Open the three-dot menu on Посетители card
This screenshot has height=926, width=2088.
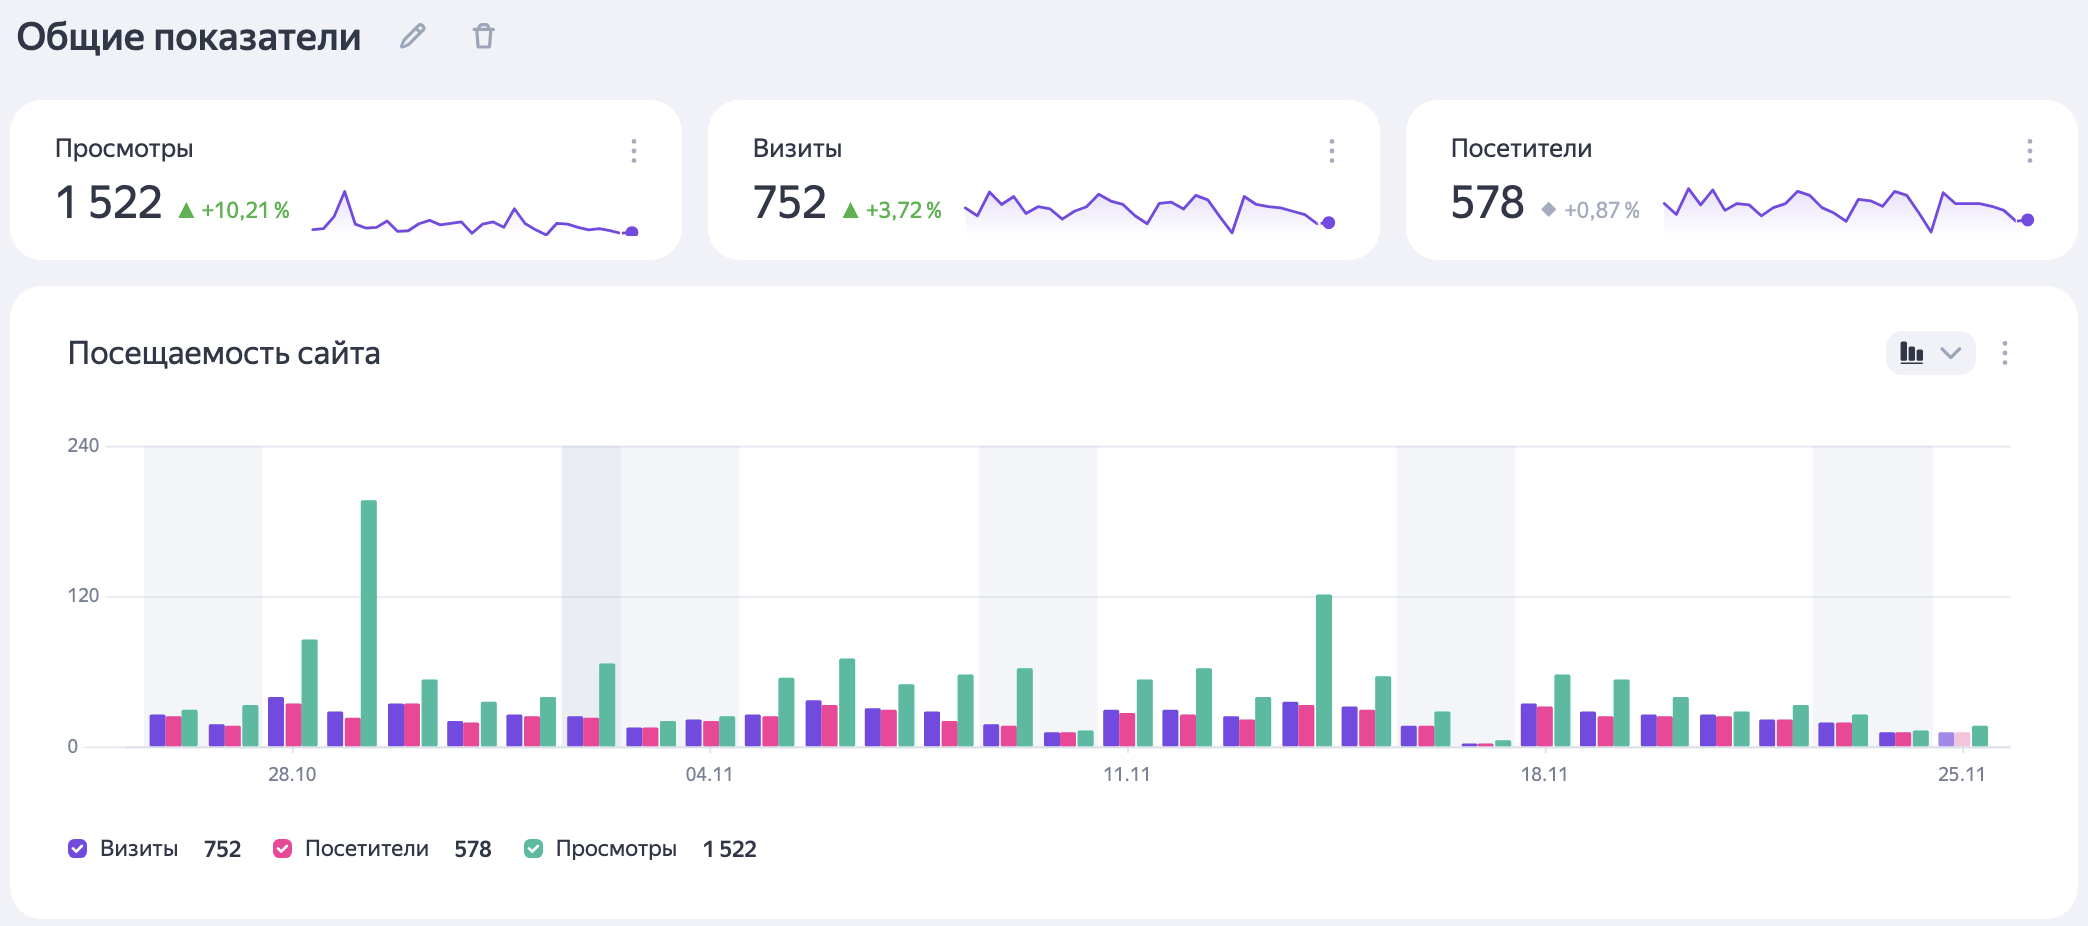(2029, 151)
